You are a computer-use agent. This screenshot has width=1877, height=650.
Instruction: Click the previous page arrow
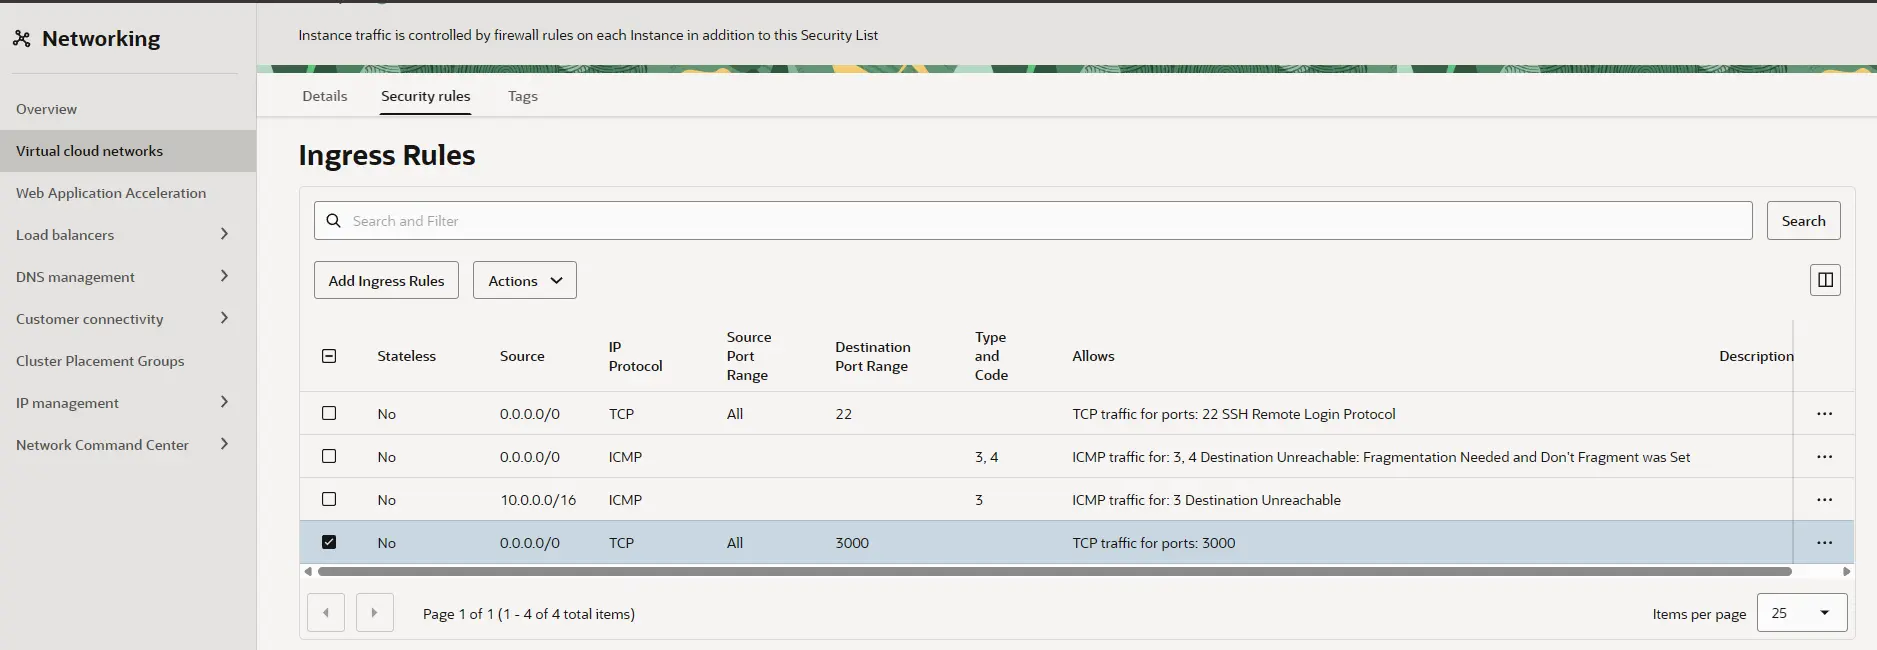coord(326,613)
